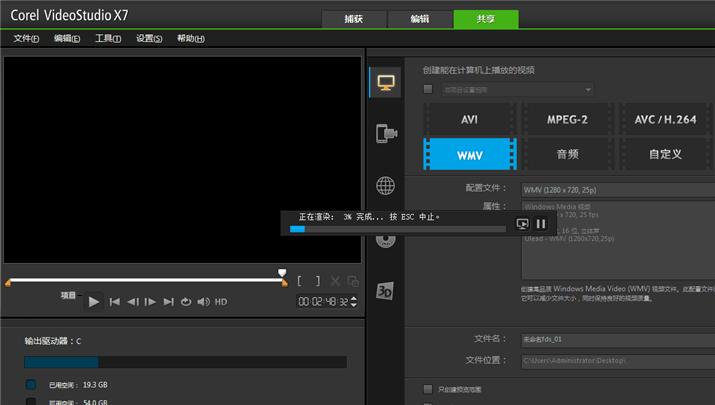Image resolution: width=715 pixels, height=405 pixels.
Task: Choose the AVI format button
Action: 469,119
